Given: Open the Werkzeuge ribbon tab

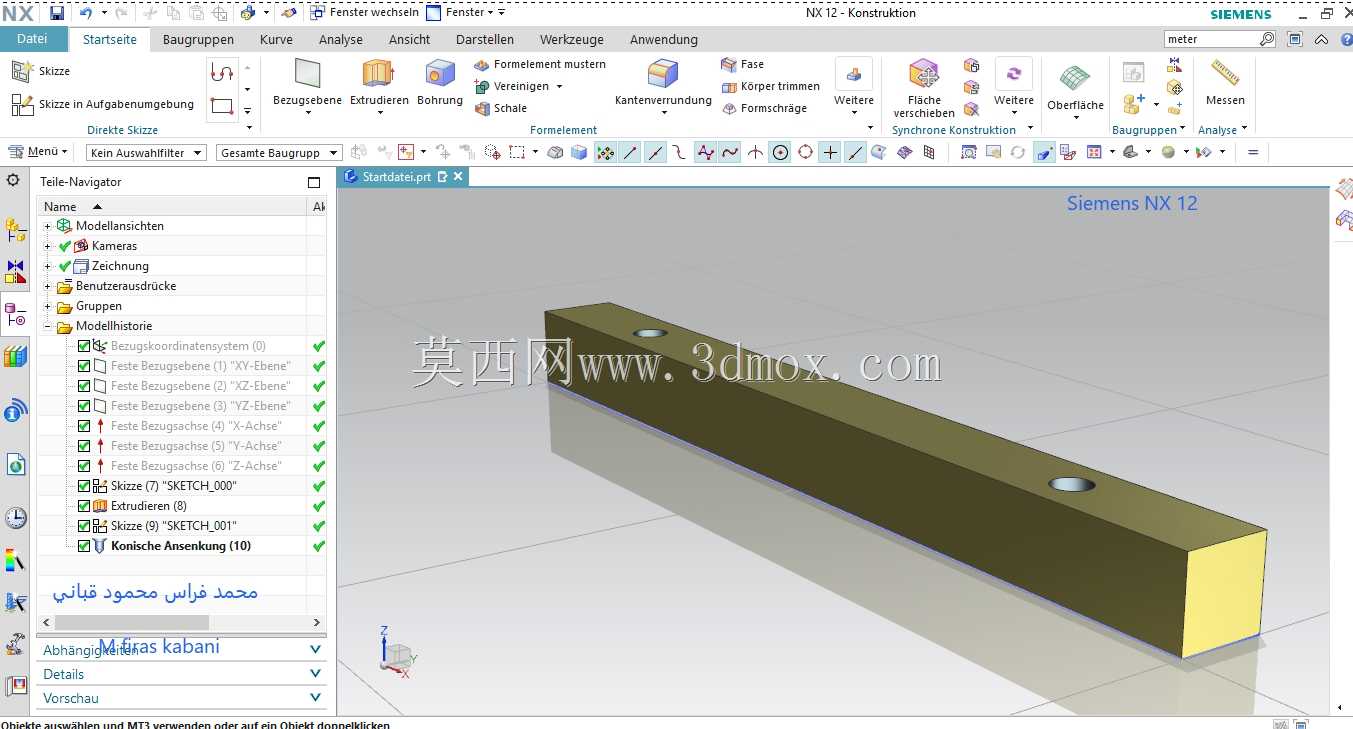Looking at the screenshot, I should pyautogui.click(x=572, y=39).
